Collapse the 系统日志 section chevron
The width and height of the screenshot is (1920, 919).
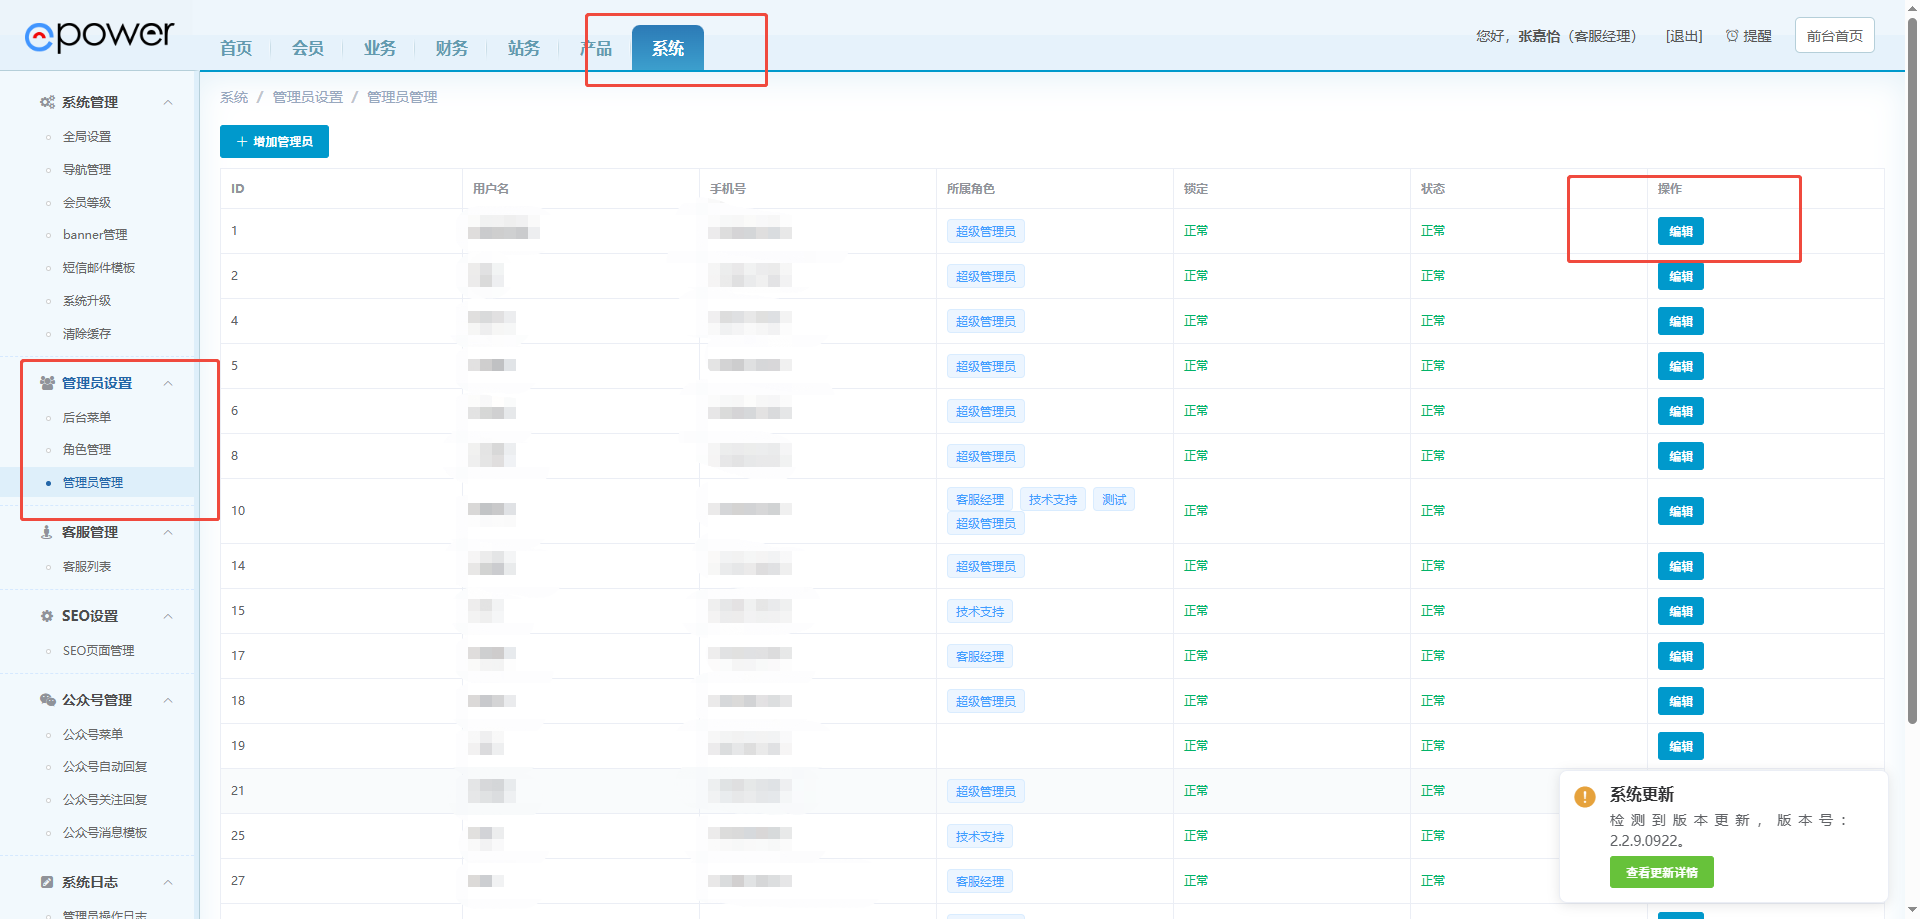click(x=168, y=882)
